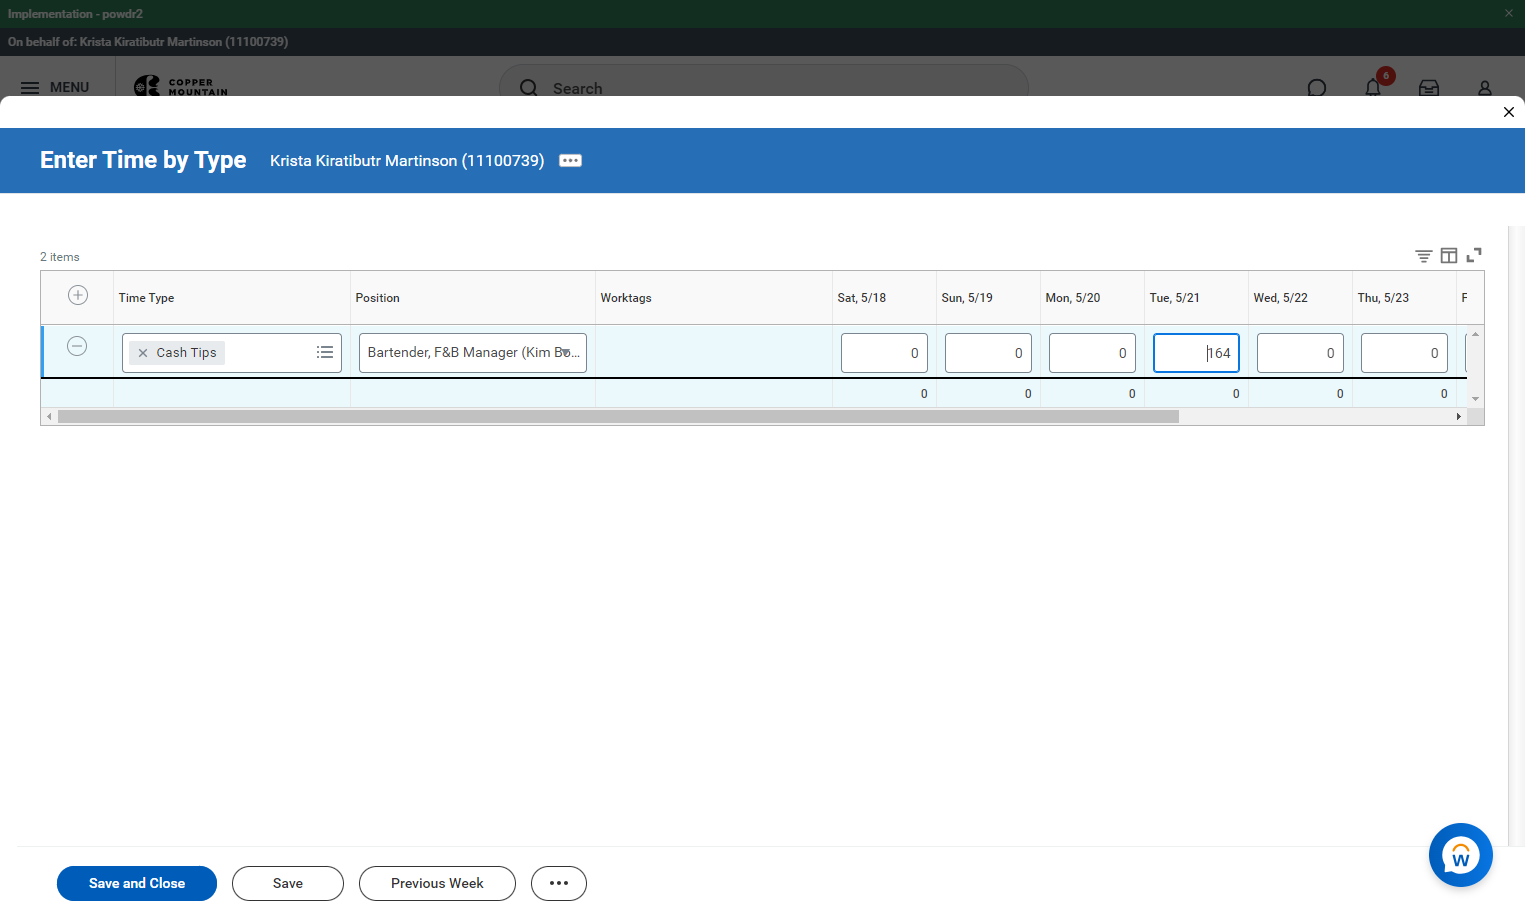Open the main MENU hamburger
This screenshot has width=1525, height=919.
55,87
